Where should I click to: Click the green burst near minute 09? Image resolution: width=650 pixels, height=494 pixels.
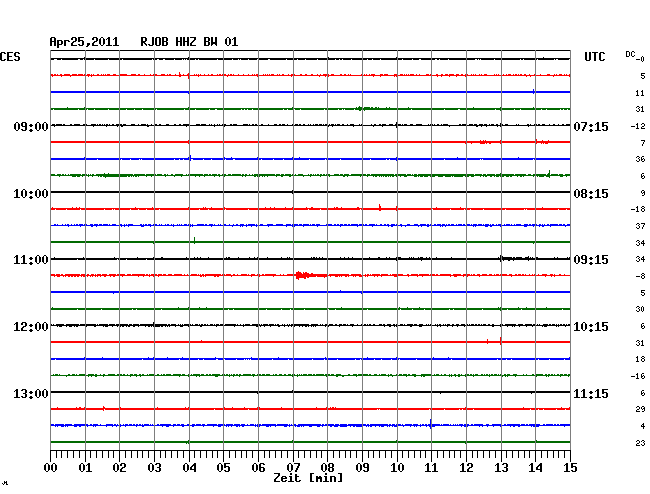pos(368,109)
